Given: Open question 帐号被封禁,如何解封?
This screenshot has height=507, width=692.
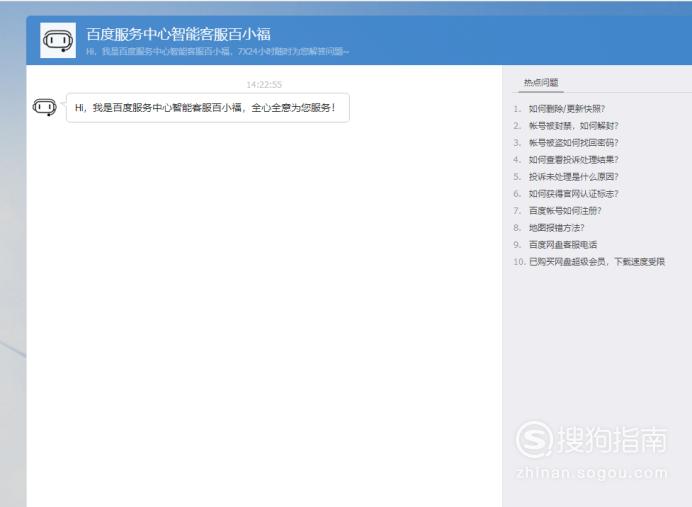Looking at the screenshot, I should [x=574, y=126].
